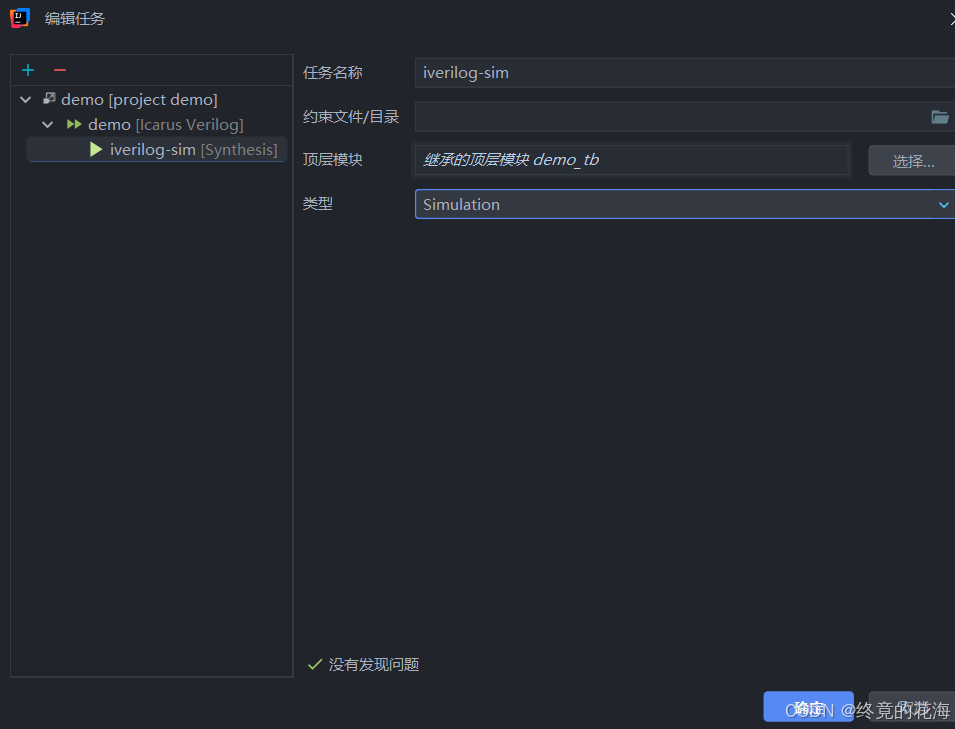This screenshot has width=955, height=729.
Task: Focus the task name field containing iverilog-sim
Action: [685, 73]
